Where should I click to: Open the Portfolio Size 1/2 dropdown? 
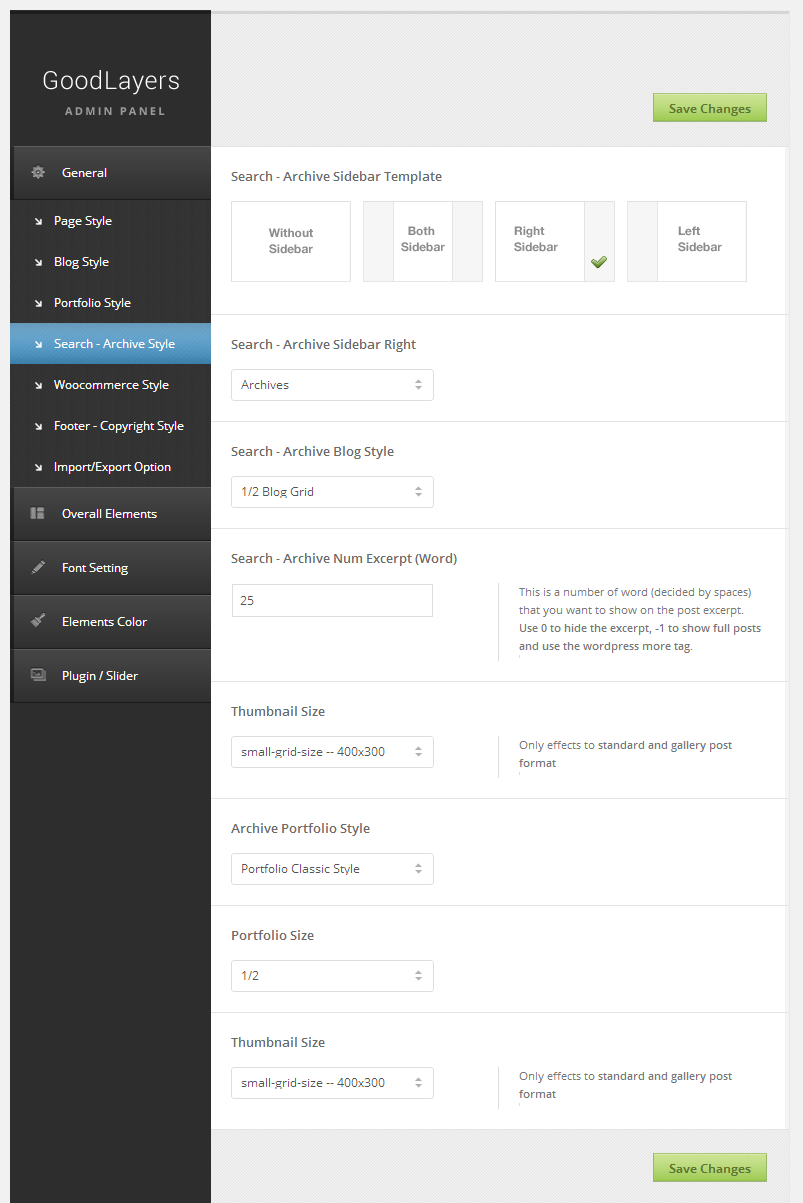[x=332, y=976]
